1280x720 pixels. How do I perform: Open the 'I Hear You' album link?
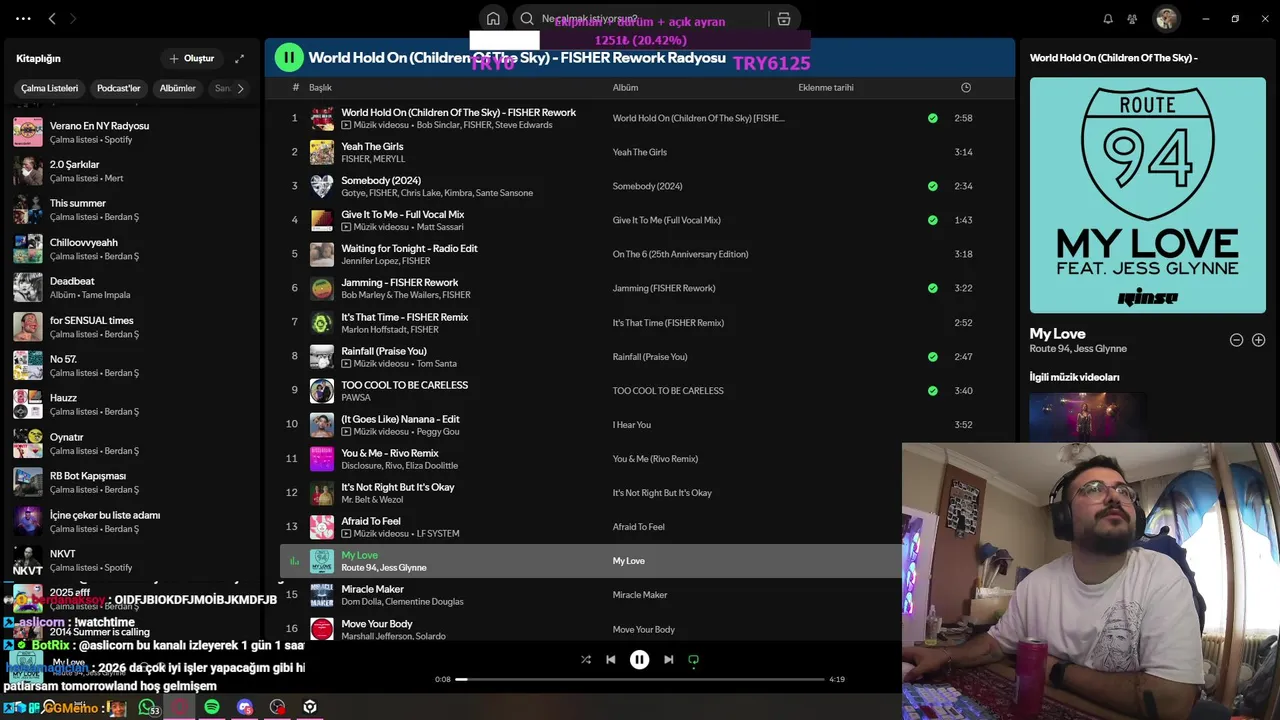click(x=632, y=425)
